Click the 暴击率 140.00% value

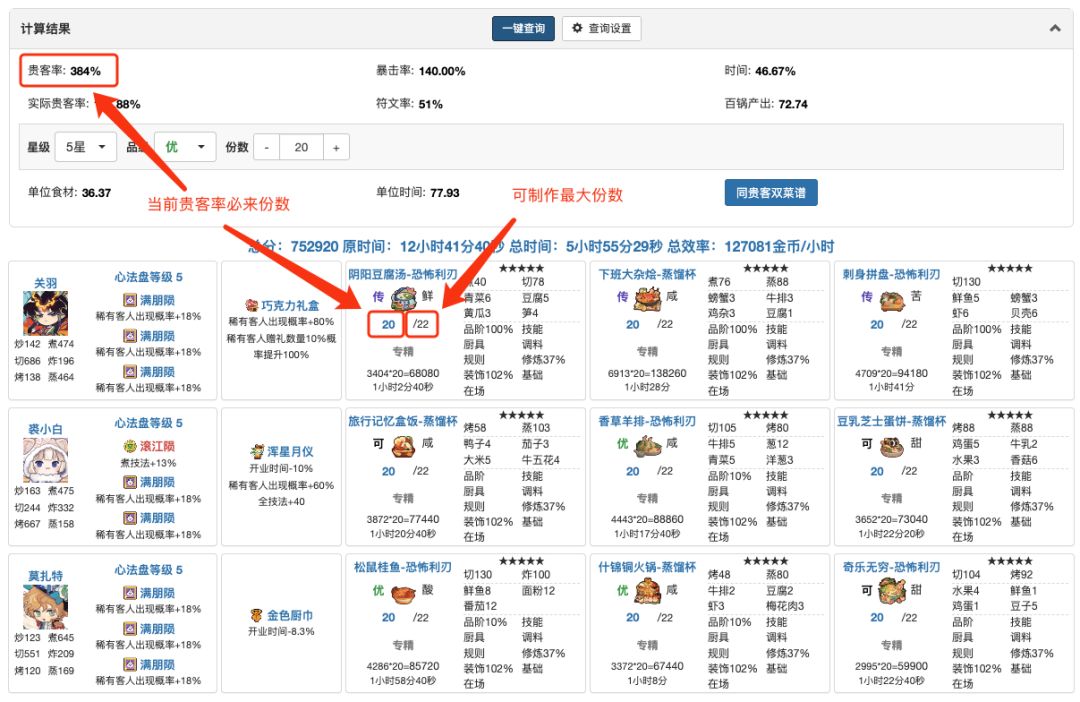point(442,71)
